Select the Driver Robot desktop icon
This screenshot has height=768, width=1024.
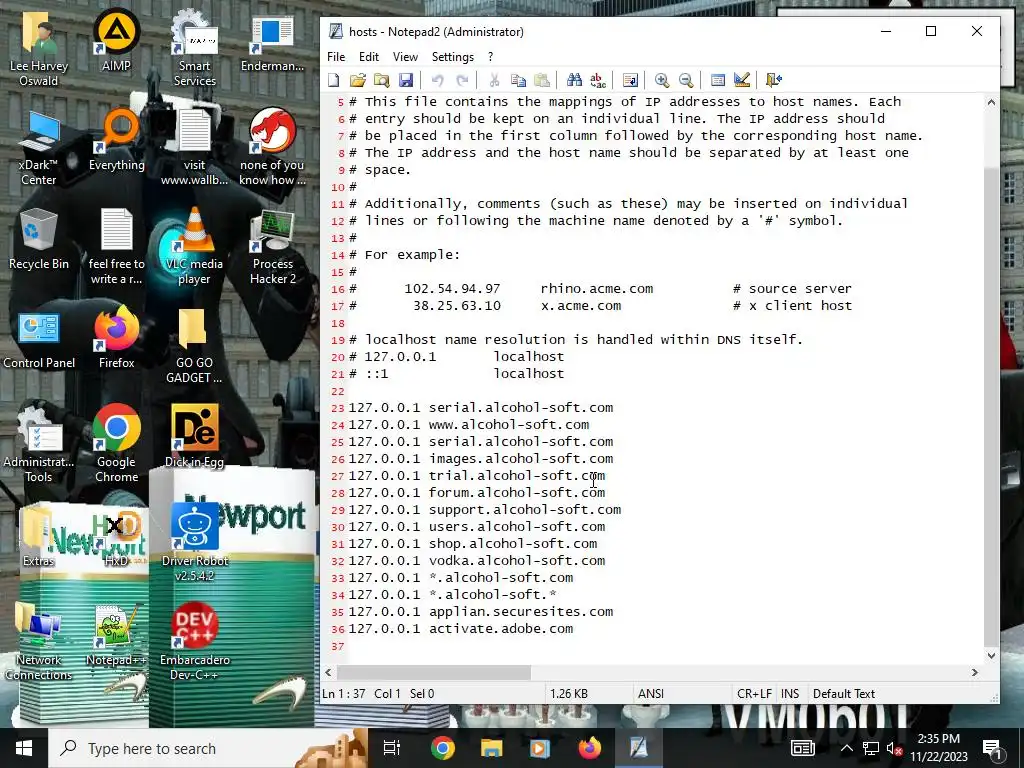click(194, 542)
